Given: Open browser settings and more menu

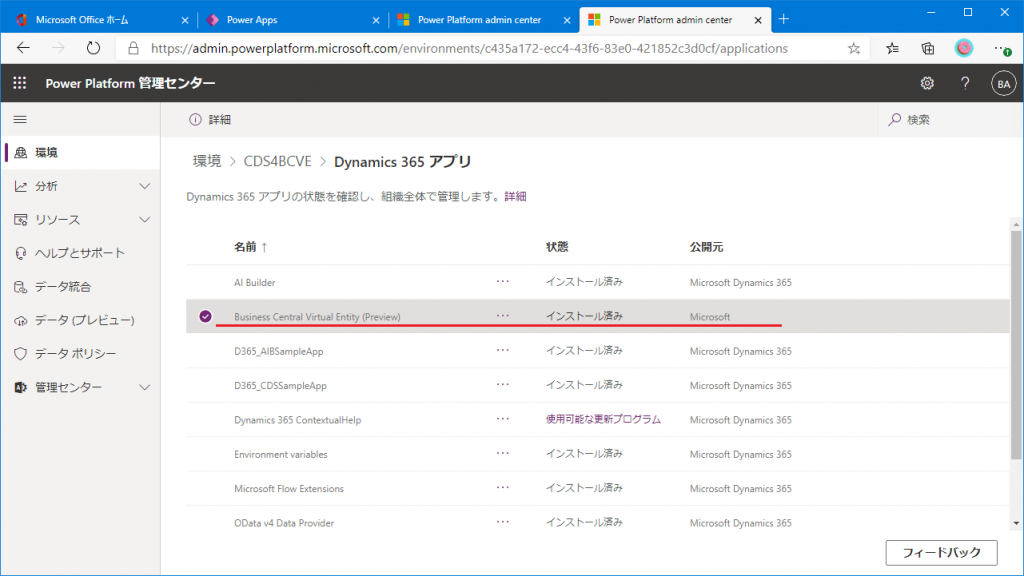Looking at the screenshot, I should [1002, 48].
